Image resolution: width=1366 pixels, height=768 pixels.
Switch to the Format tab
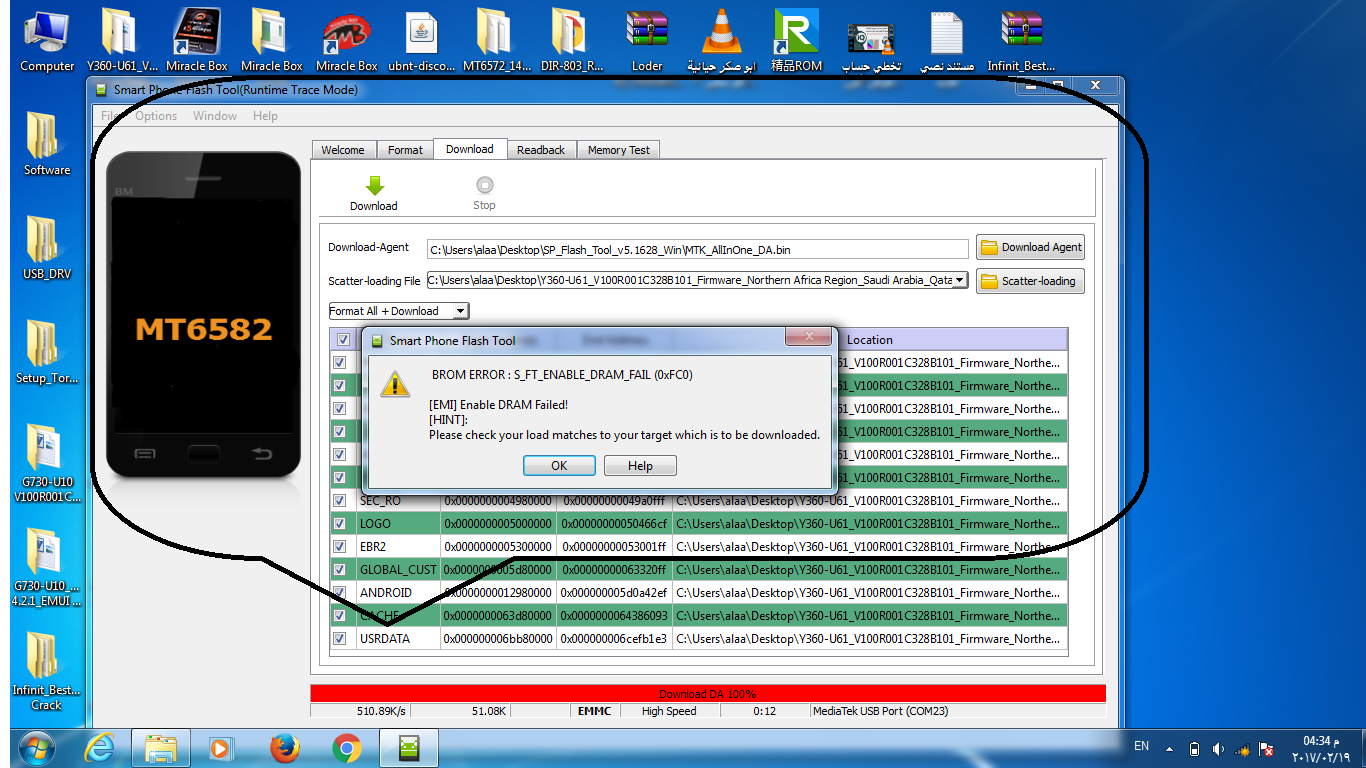tap(405, 150)
